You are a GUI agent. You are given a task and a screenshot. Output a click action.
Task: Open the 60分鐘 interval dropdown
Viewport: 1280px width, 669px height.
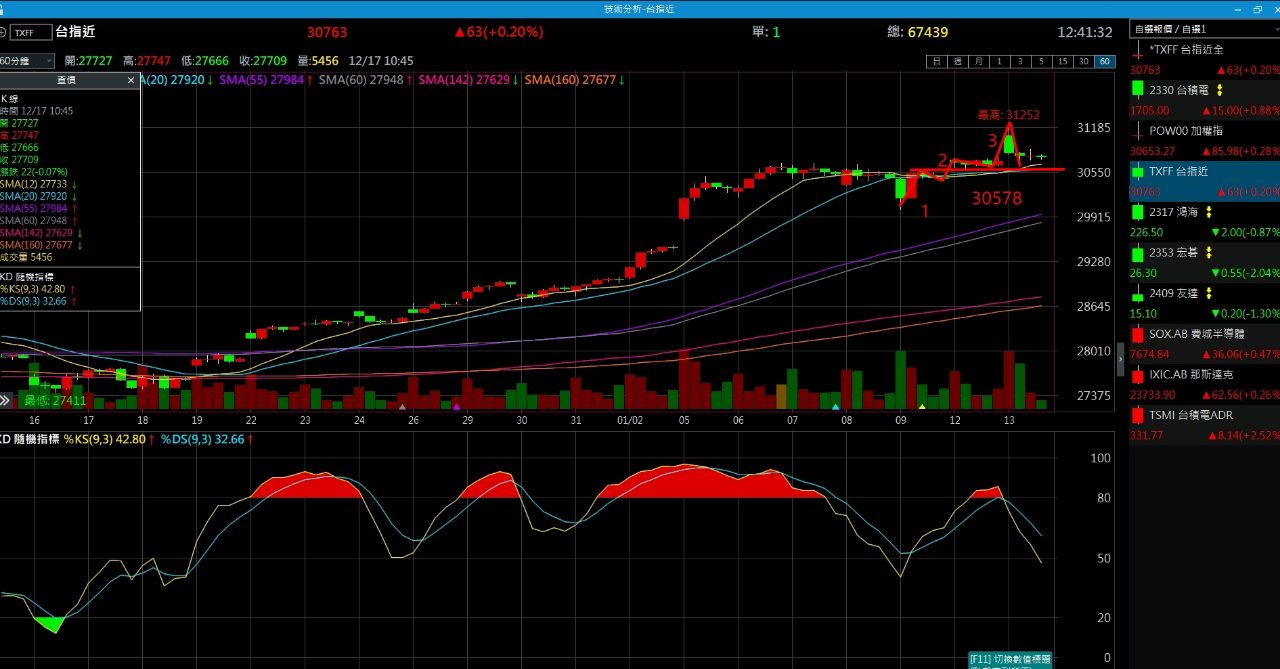pyautogui.click(x=26, y=61)
